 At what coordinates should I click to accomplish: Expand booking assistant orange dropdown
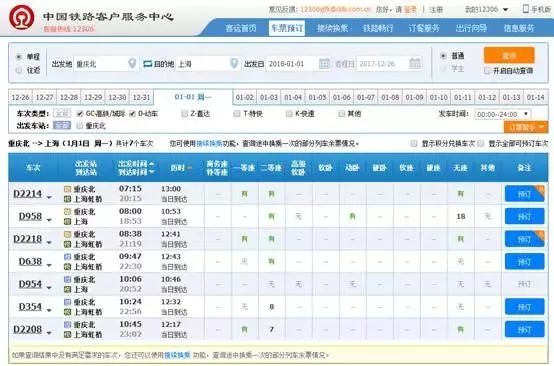[526, 127]
